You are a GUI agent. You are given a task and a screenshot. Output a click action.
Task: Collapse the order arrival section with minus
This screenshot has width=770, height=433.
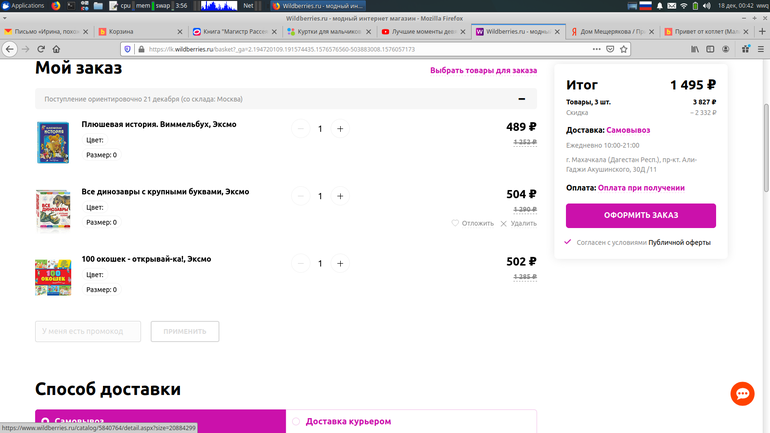(521, 99)
